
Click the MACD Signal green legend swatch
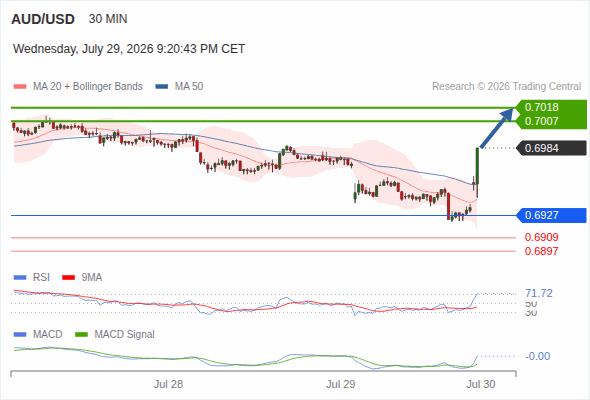click(81, 335)
